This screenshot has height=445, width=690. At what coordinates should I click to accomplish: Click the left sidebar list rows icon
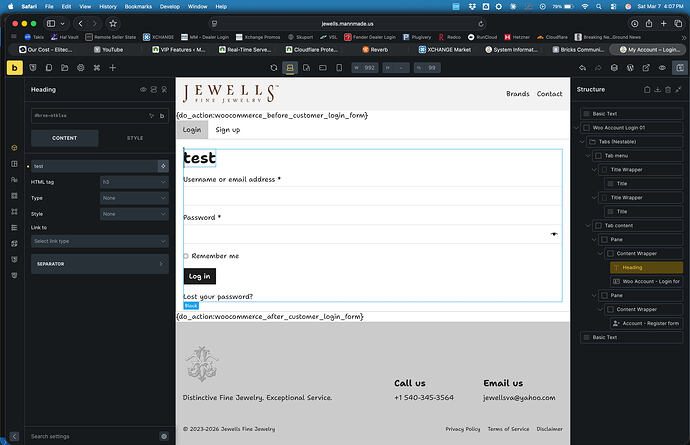click(14, 228)
